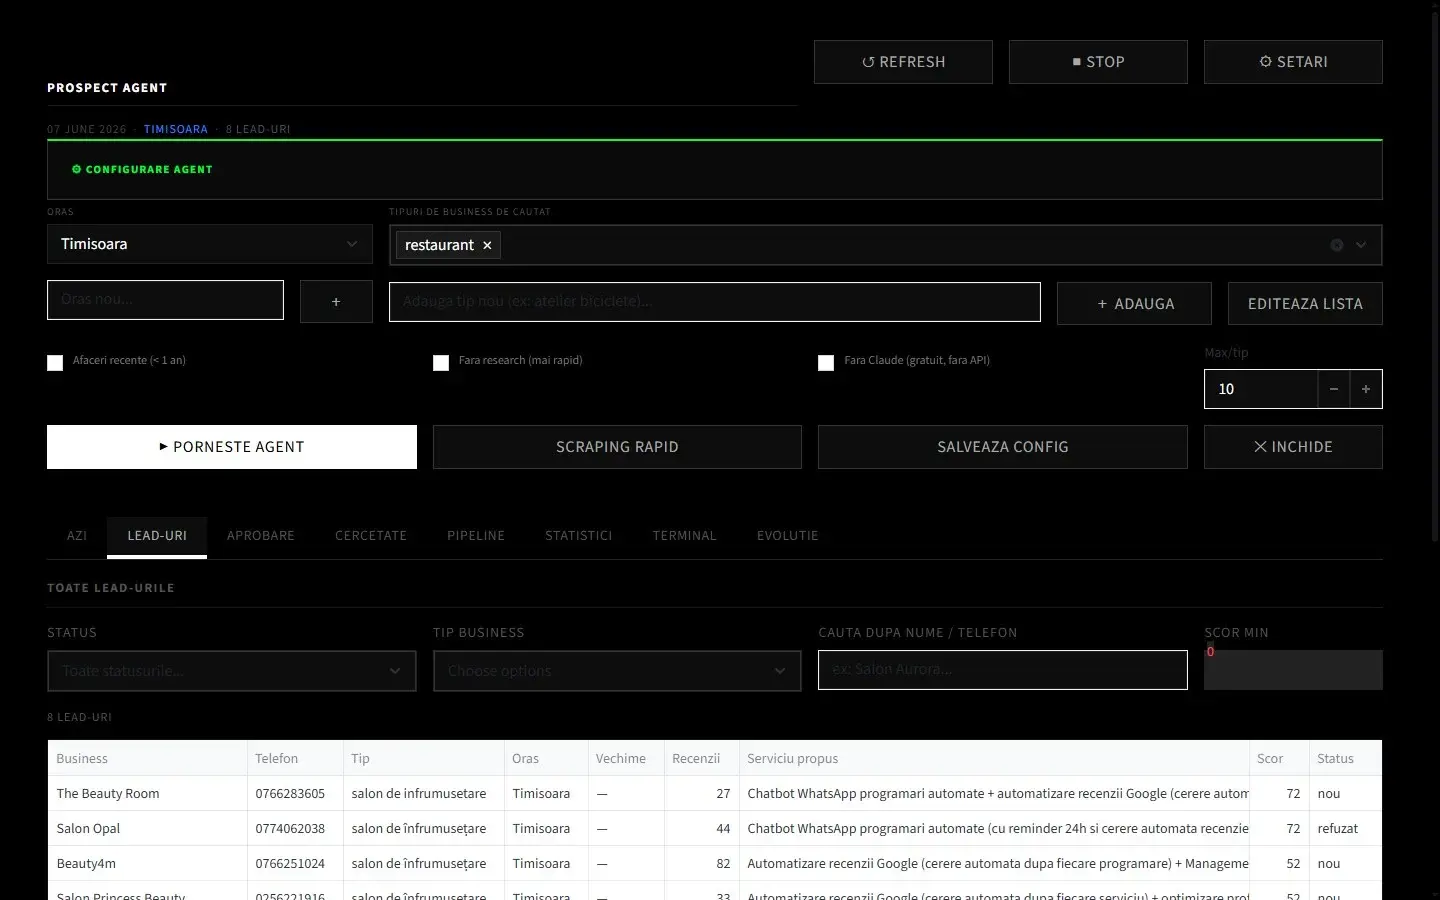The image size is (1440, 900).
Task: Sort by the Recenzii column header
Action: pyautogui.click(x=702, y=758)
